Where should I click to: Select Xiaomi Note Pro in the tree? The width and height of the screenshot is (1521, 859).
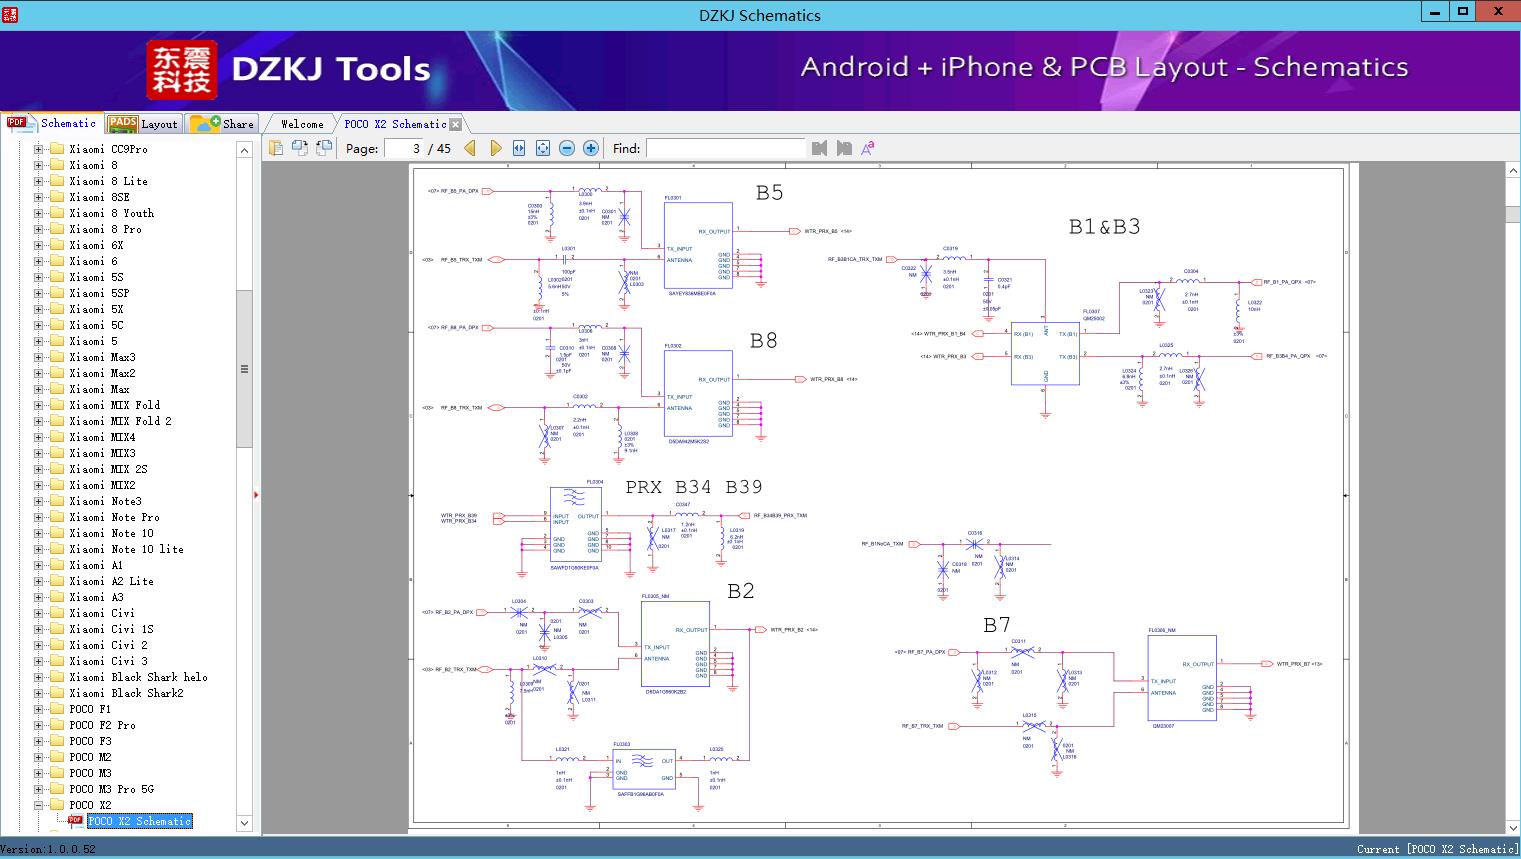[x=114, y=517]
